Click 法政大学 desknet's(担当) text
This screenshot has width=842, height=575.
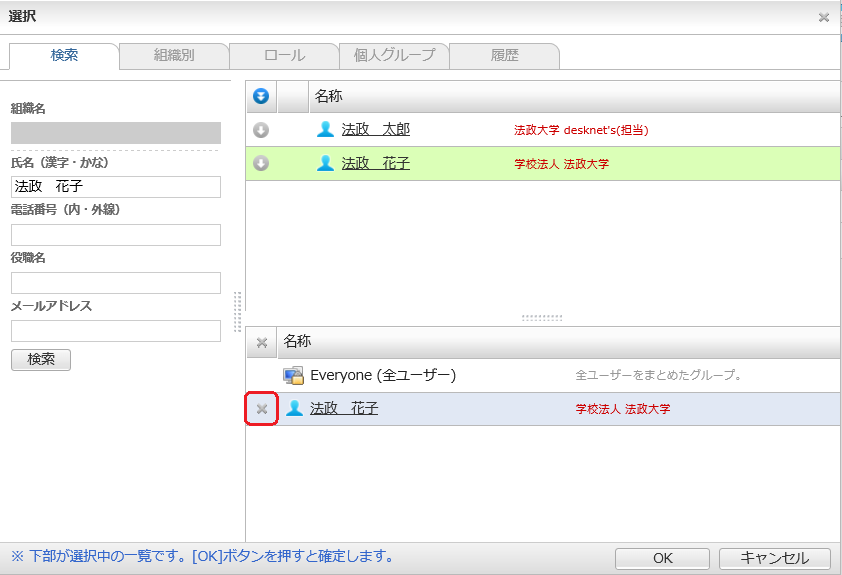click(x=581, y=130)
